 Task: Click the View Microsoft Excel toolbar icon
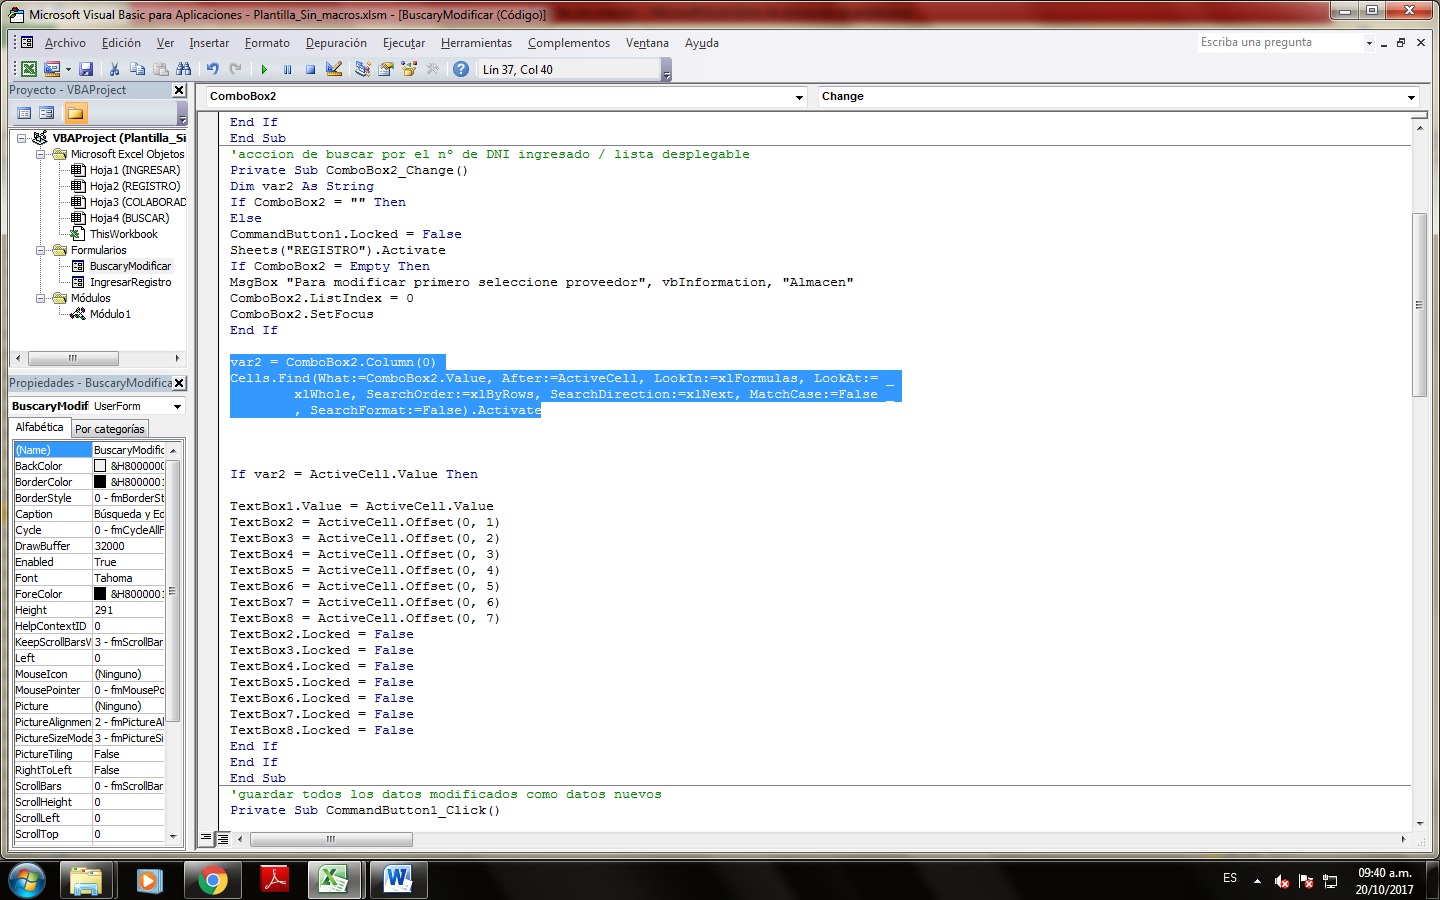pos(29,69)
